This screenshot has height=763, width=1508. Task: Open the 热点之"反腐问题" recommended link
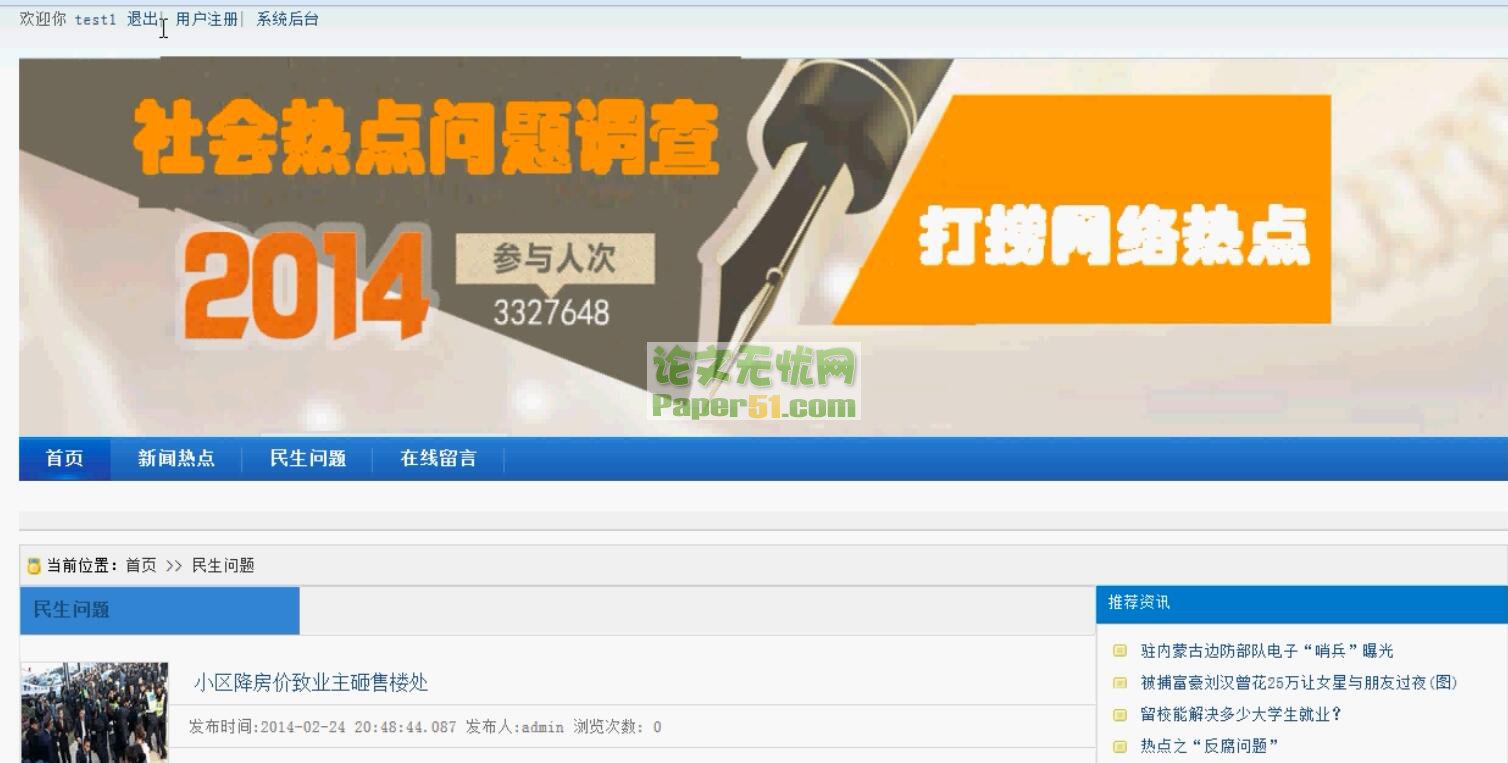point(1210,746)
